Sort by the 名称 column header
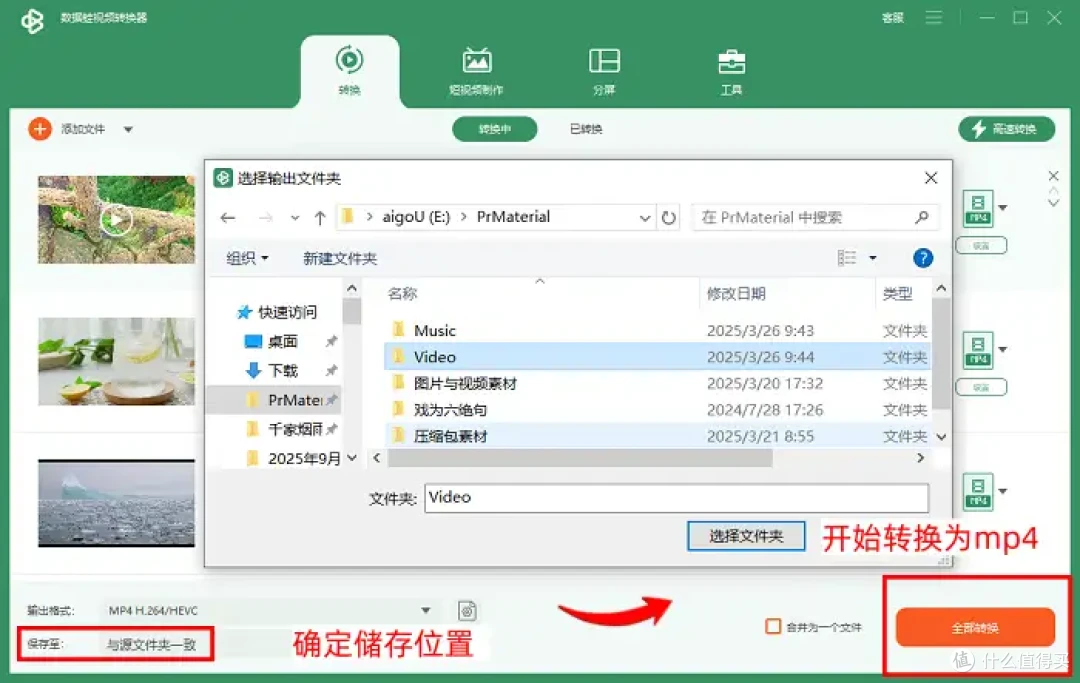Viewport: 1080px width, 683px height. 402,293
